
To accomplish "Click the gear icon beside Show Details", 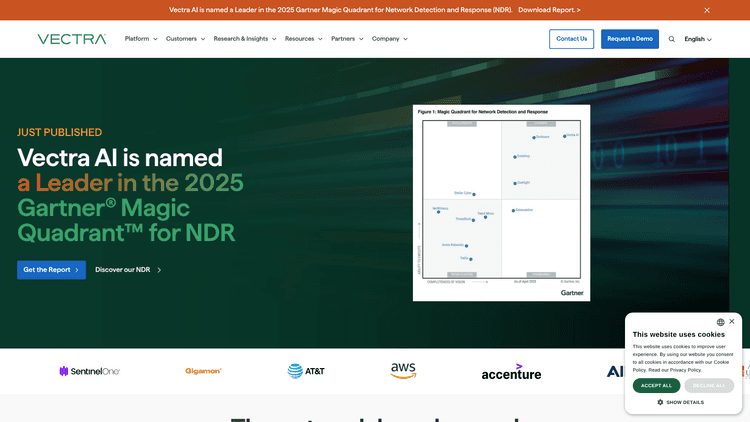I will [x=660, y=402].
